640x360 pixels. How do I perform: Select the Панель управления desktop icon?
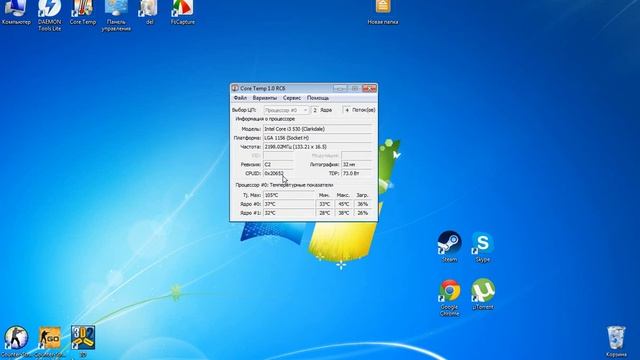pyautogui.click(x=116, y=15)
